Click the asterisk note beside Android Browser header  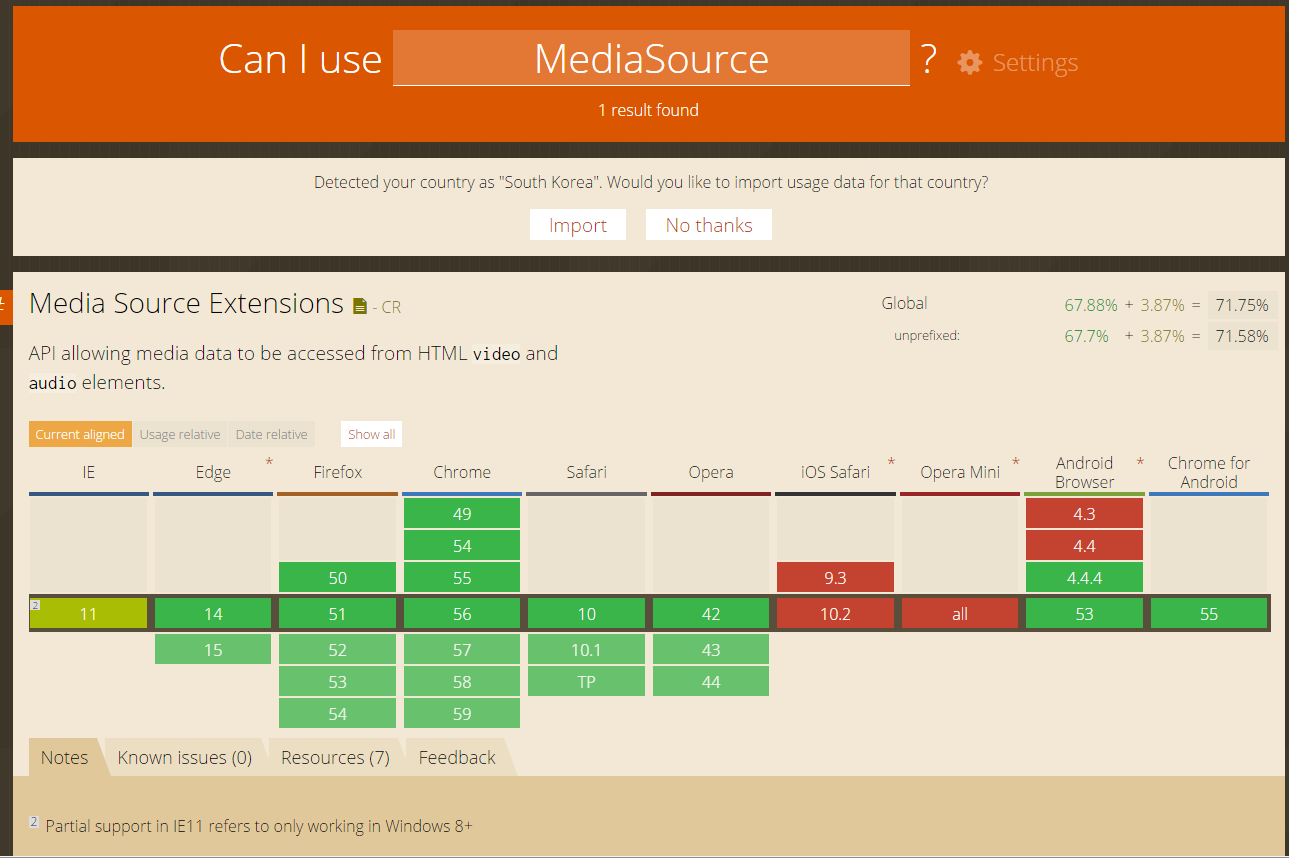tap(1139, 462)
